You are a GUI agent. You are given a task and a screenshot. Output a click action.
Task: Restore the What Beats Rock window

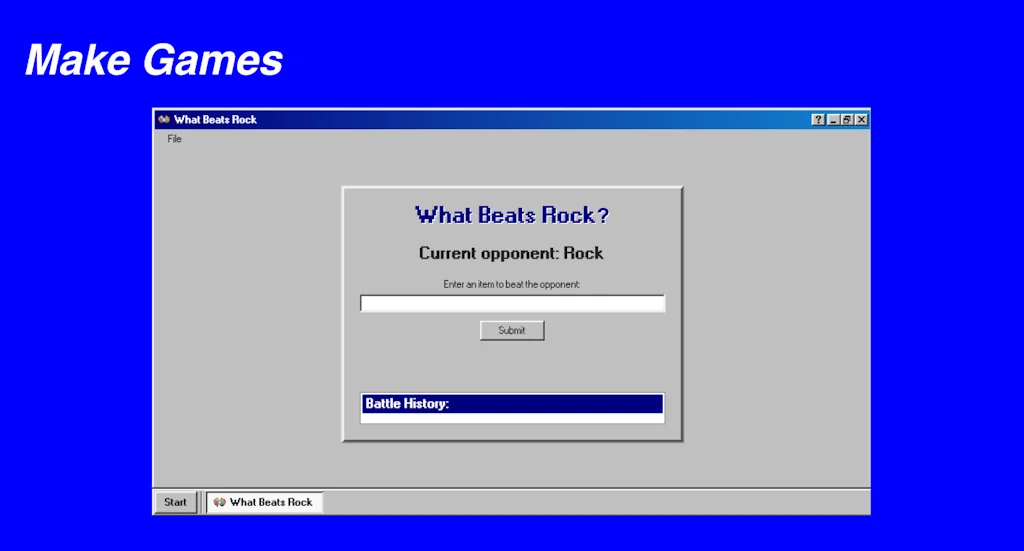tap(847, 119)
